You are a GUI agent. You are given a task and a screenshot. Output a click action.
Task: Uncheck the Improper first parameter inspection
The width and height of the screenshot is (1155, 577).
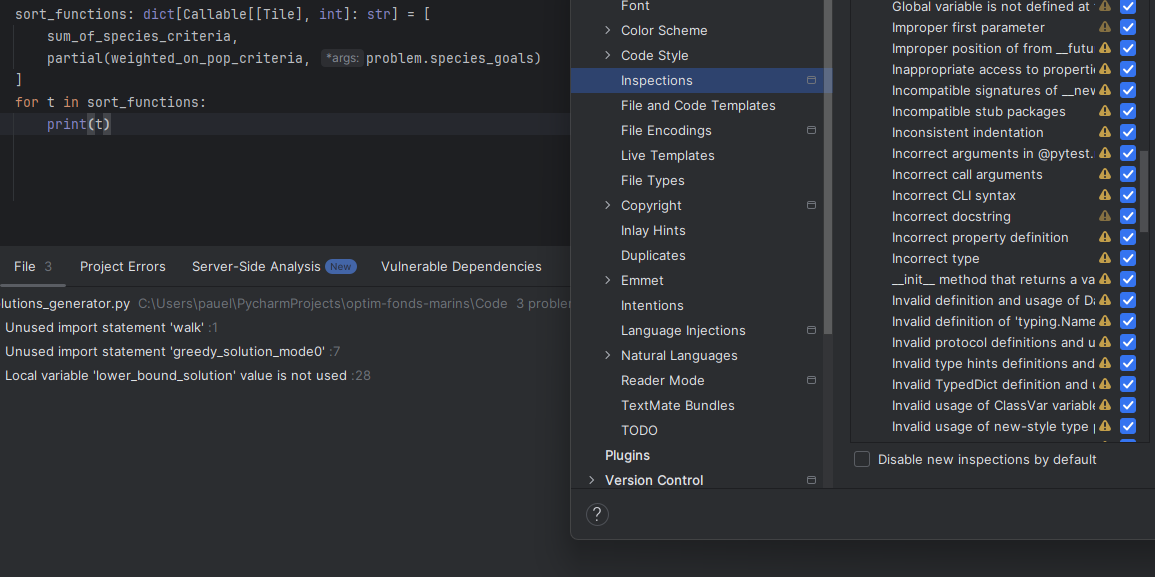tap(1128, 27)
